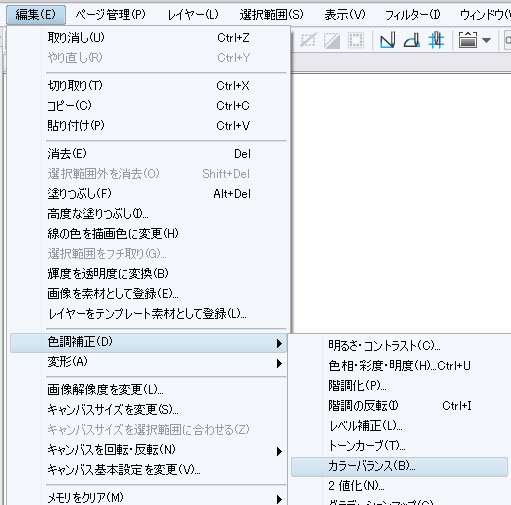The height and width of the screenshot is (505, 511).
Task: Open the 表示(V) menu
Action: 345,15
